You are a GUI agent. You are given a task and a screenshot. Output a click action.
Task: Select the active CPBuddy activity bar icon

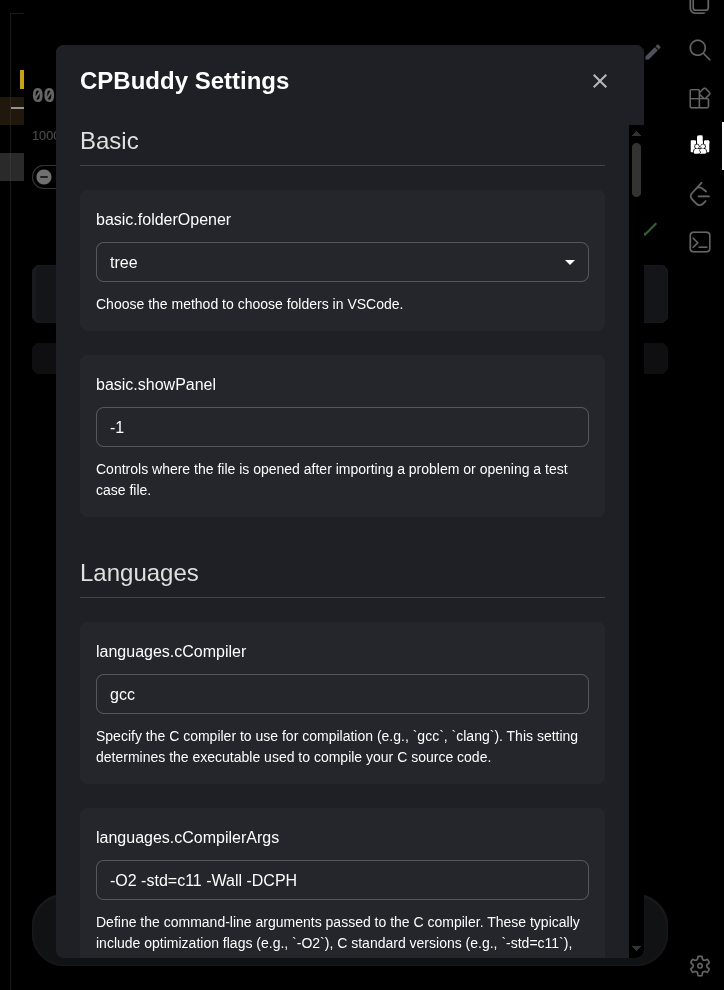point(699,145)
